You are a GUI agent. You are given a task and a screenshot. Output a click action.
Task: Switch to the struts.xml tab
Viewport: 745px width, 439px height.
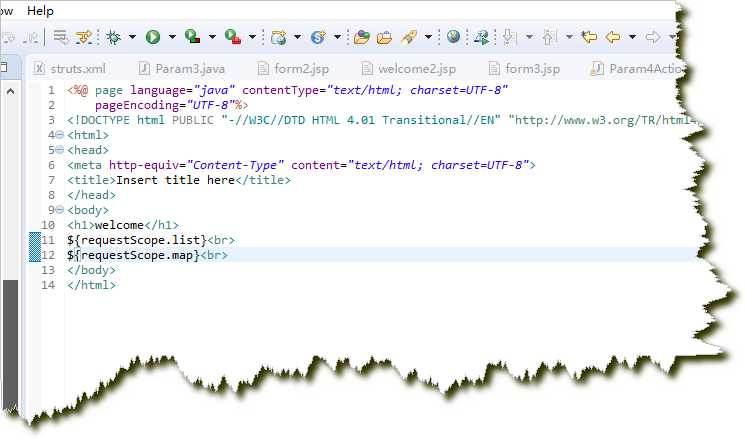pos(70,69)
